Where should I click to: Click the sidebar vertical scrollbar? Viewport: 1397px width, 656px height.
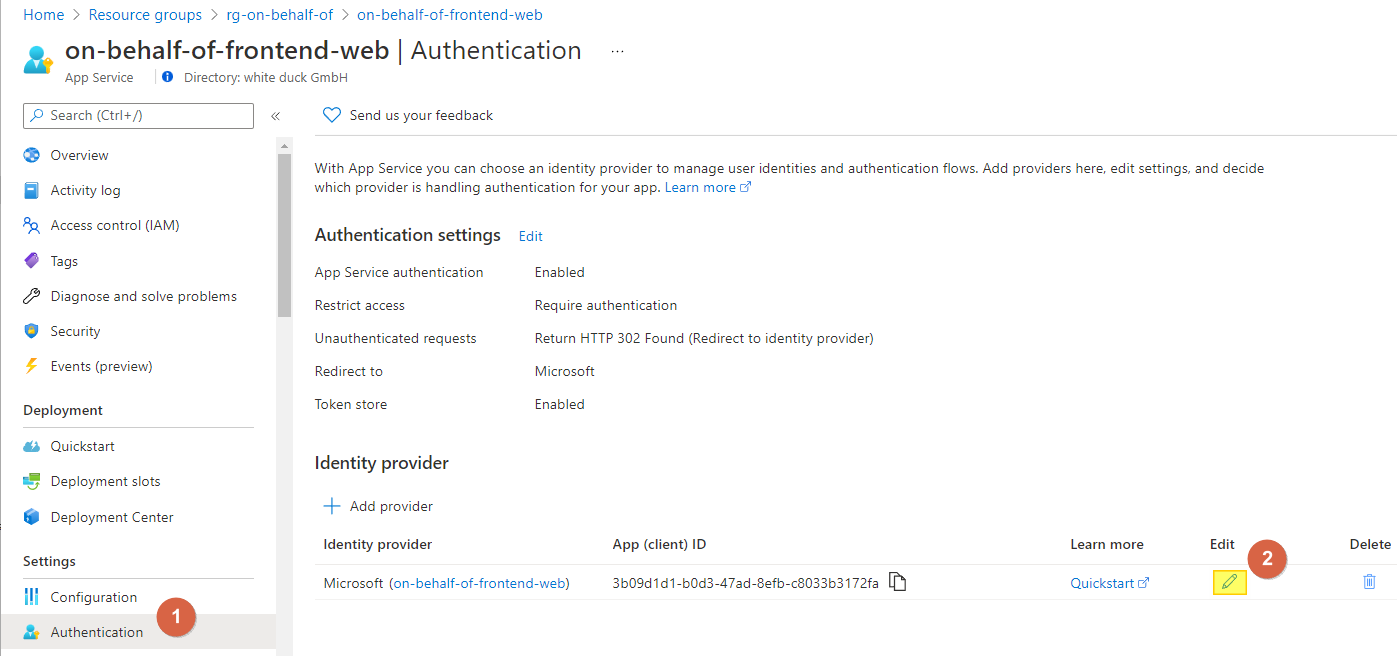pyautogui.click(x=284, y=235)
